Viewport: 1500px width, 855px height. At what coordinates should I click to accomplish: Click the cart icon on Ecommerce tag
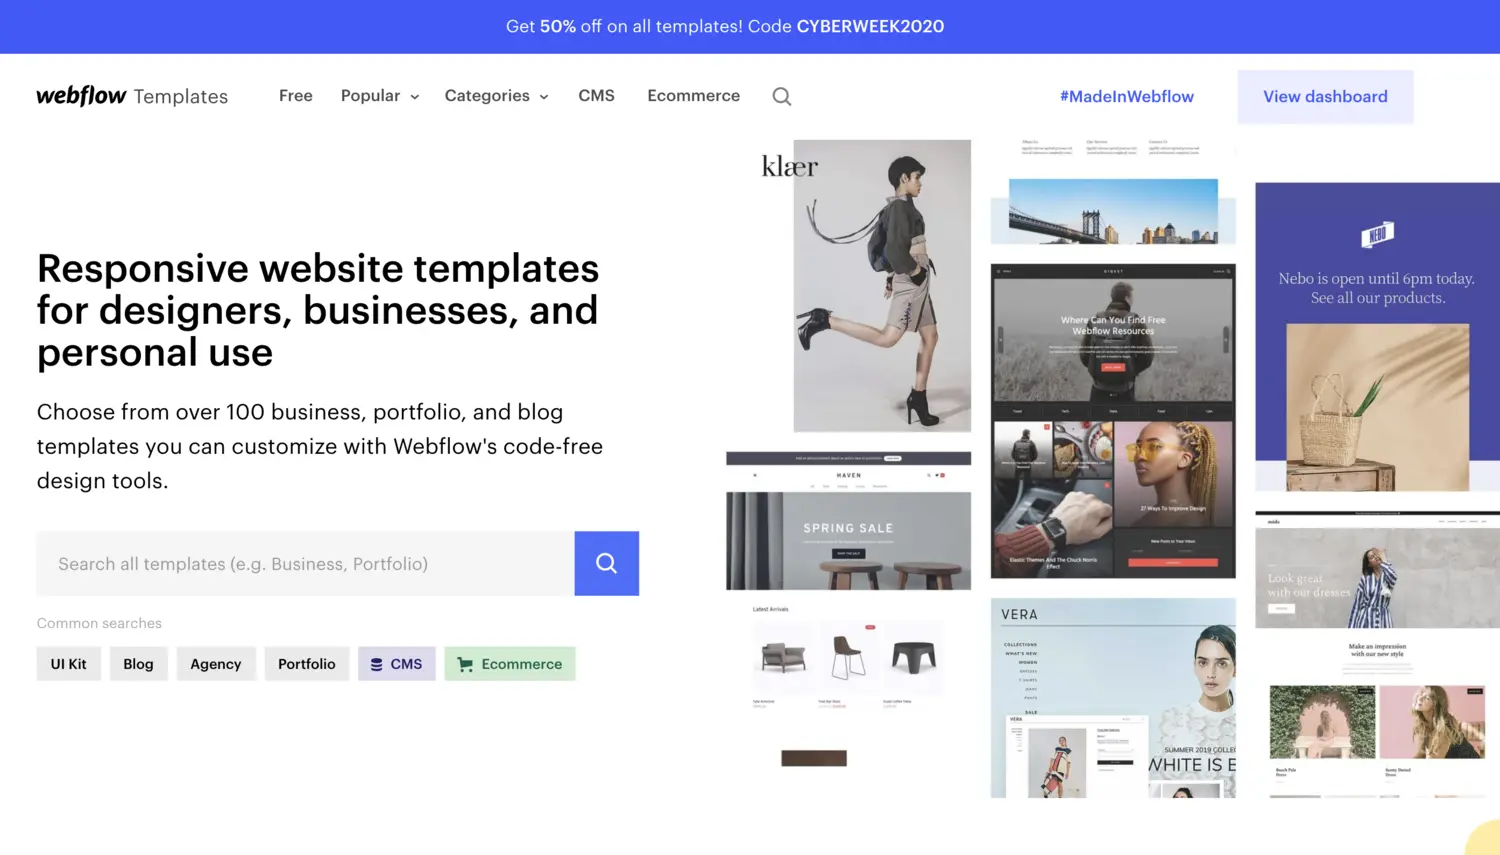click(x=465, y=664)
